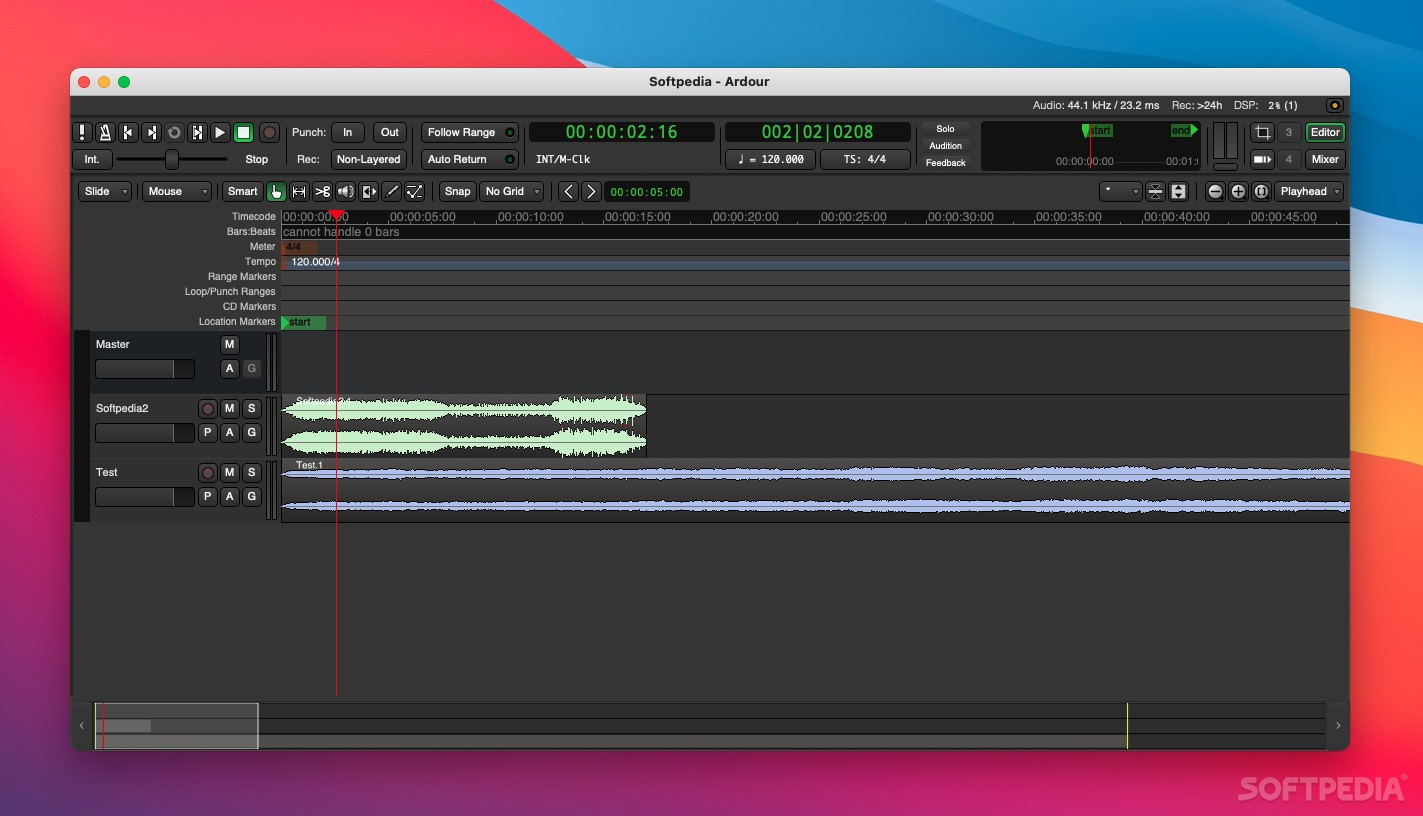The height and width of the screenshot is (816, 1423).
Task: Zoom to session icon
Action: 1261,191
